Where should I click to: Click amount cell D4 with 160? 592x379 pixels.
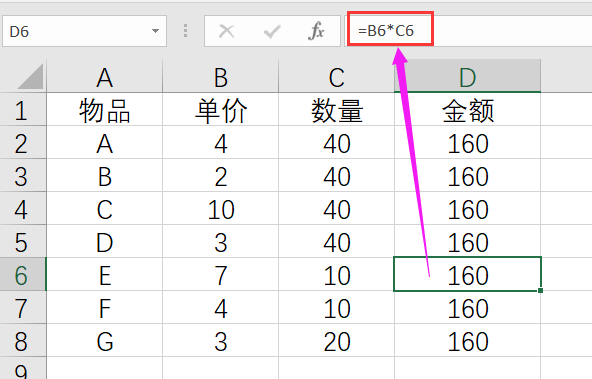coord(467,209)
